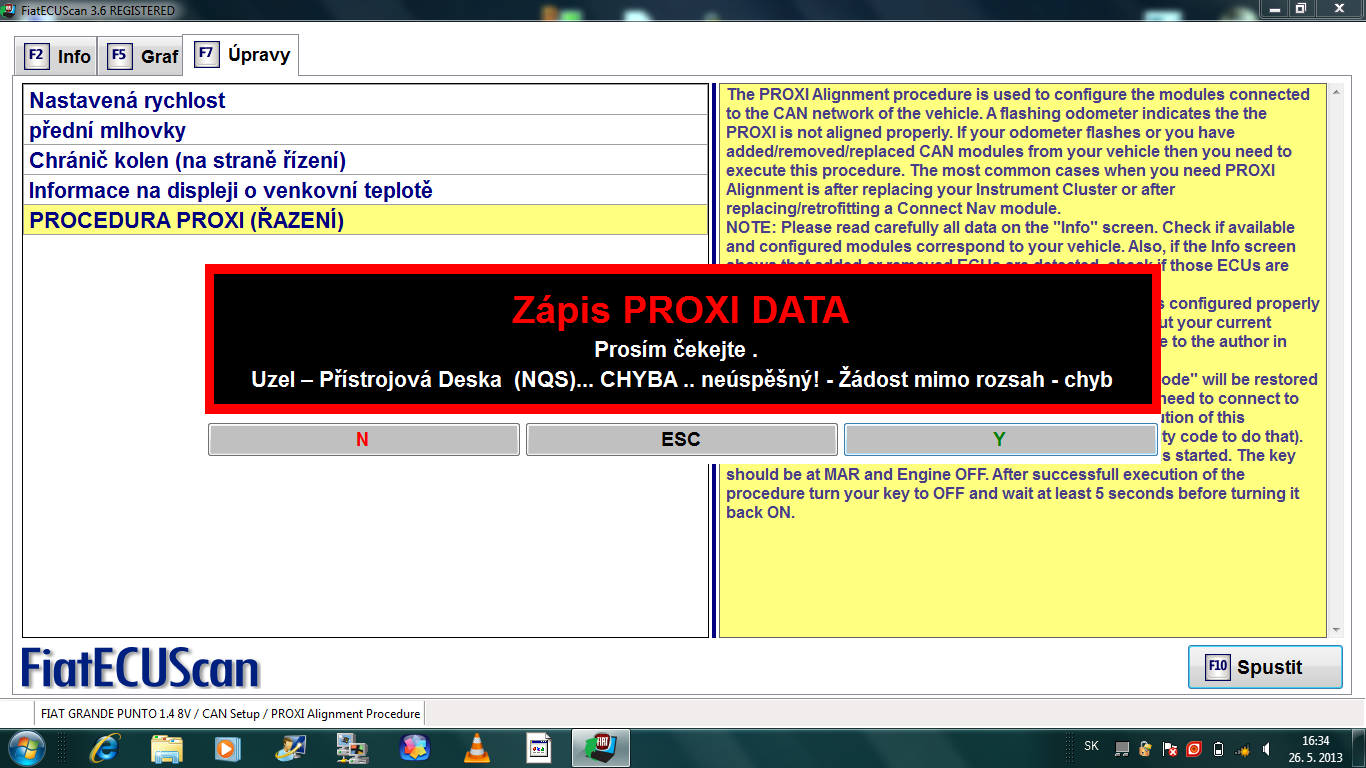This screenshot has width=1366, height=768.
Task: Switch to the F2 Info tab
Action: point(58,56)
